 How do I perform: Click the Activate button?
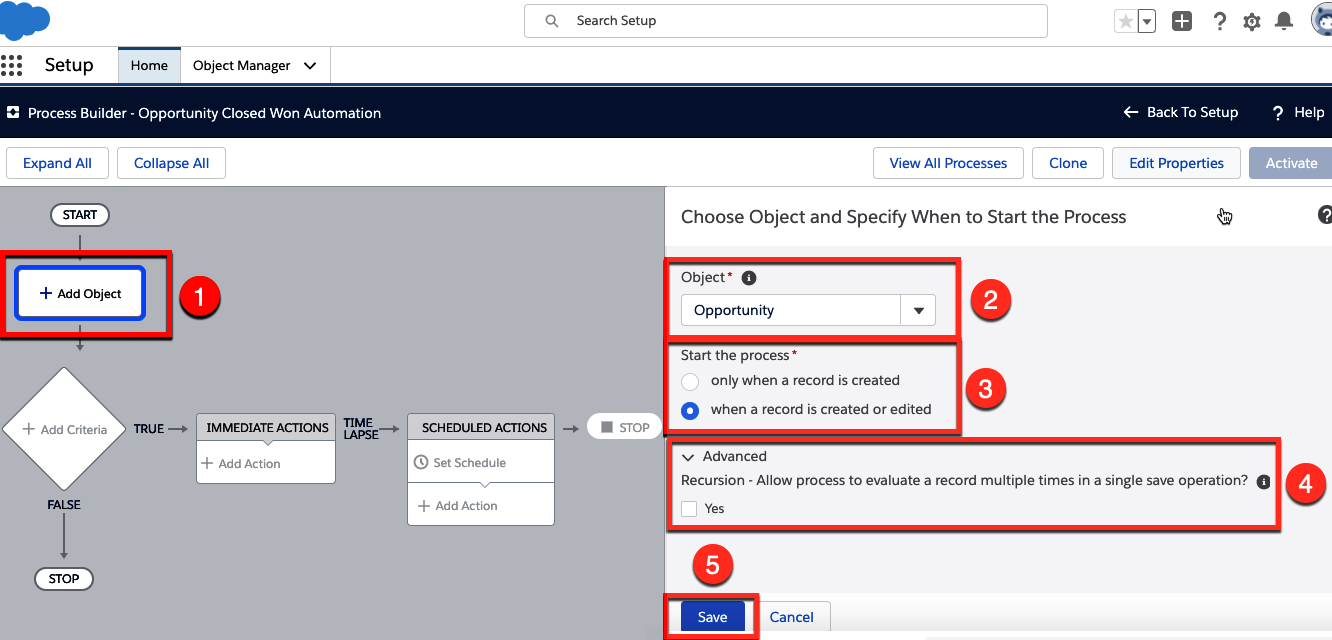tap(1291, 163)
